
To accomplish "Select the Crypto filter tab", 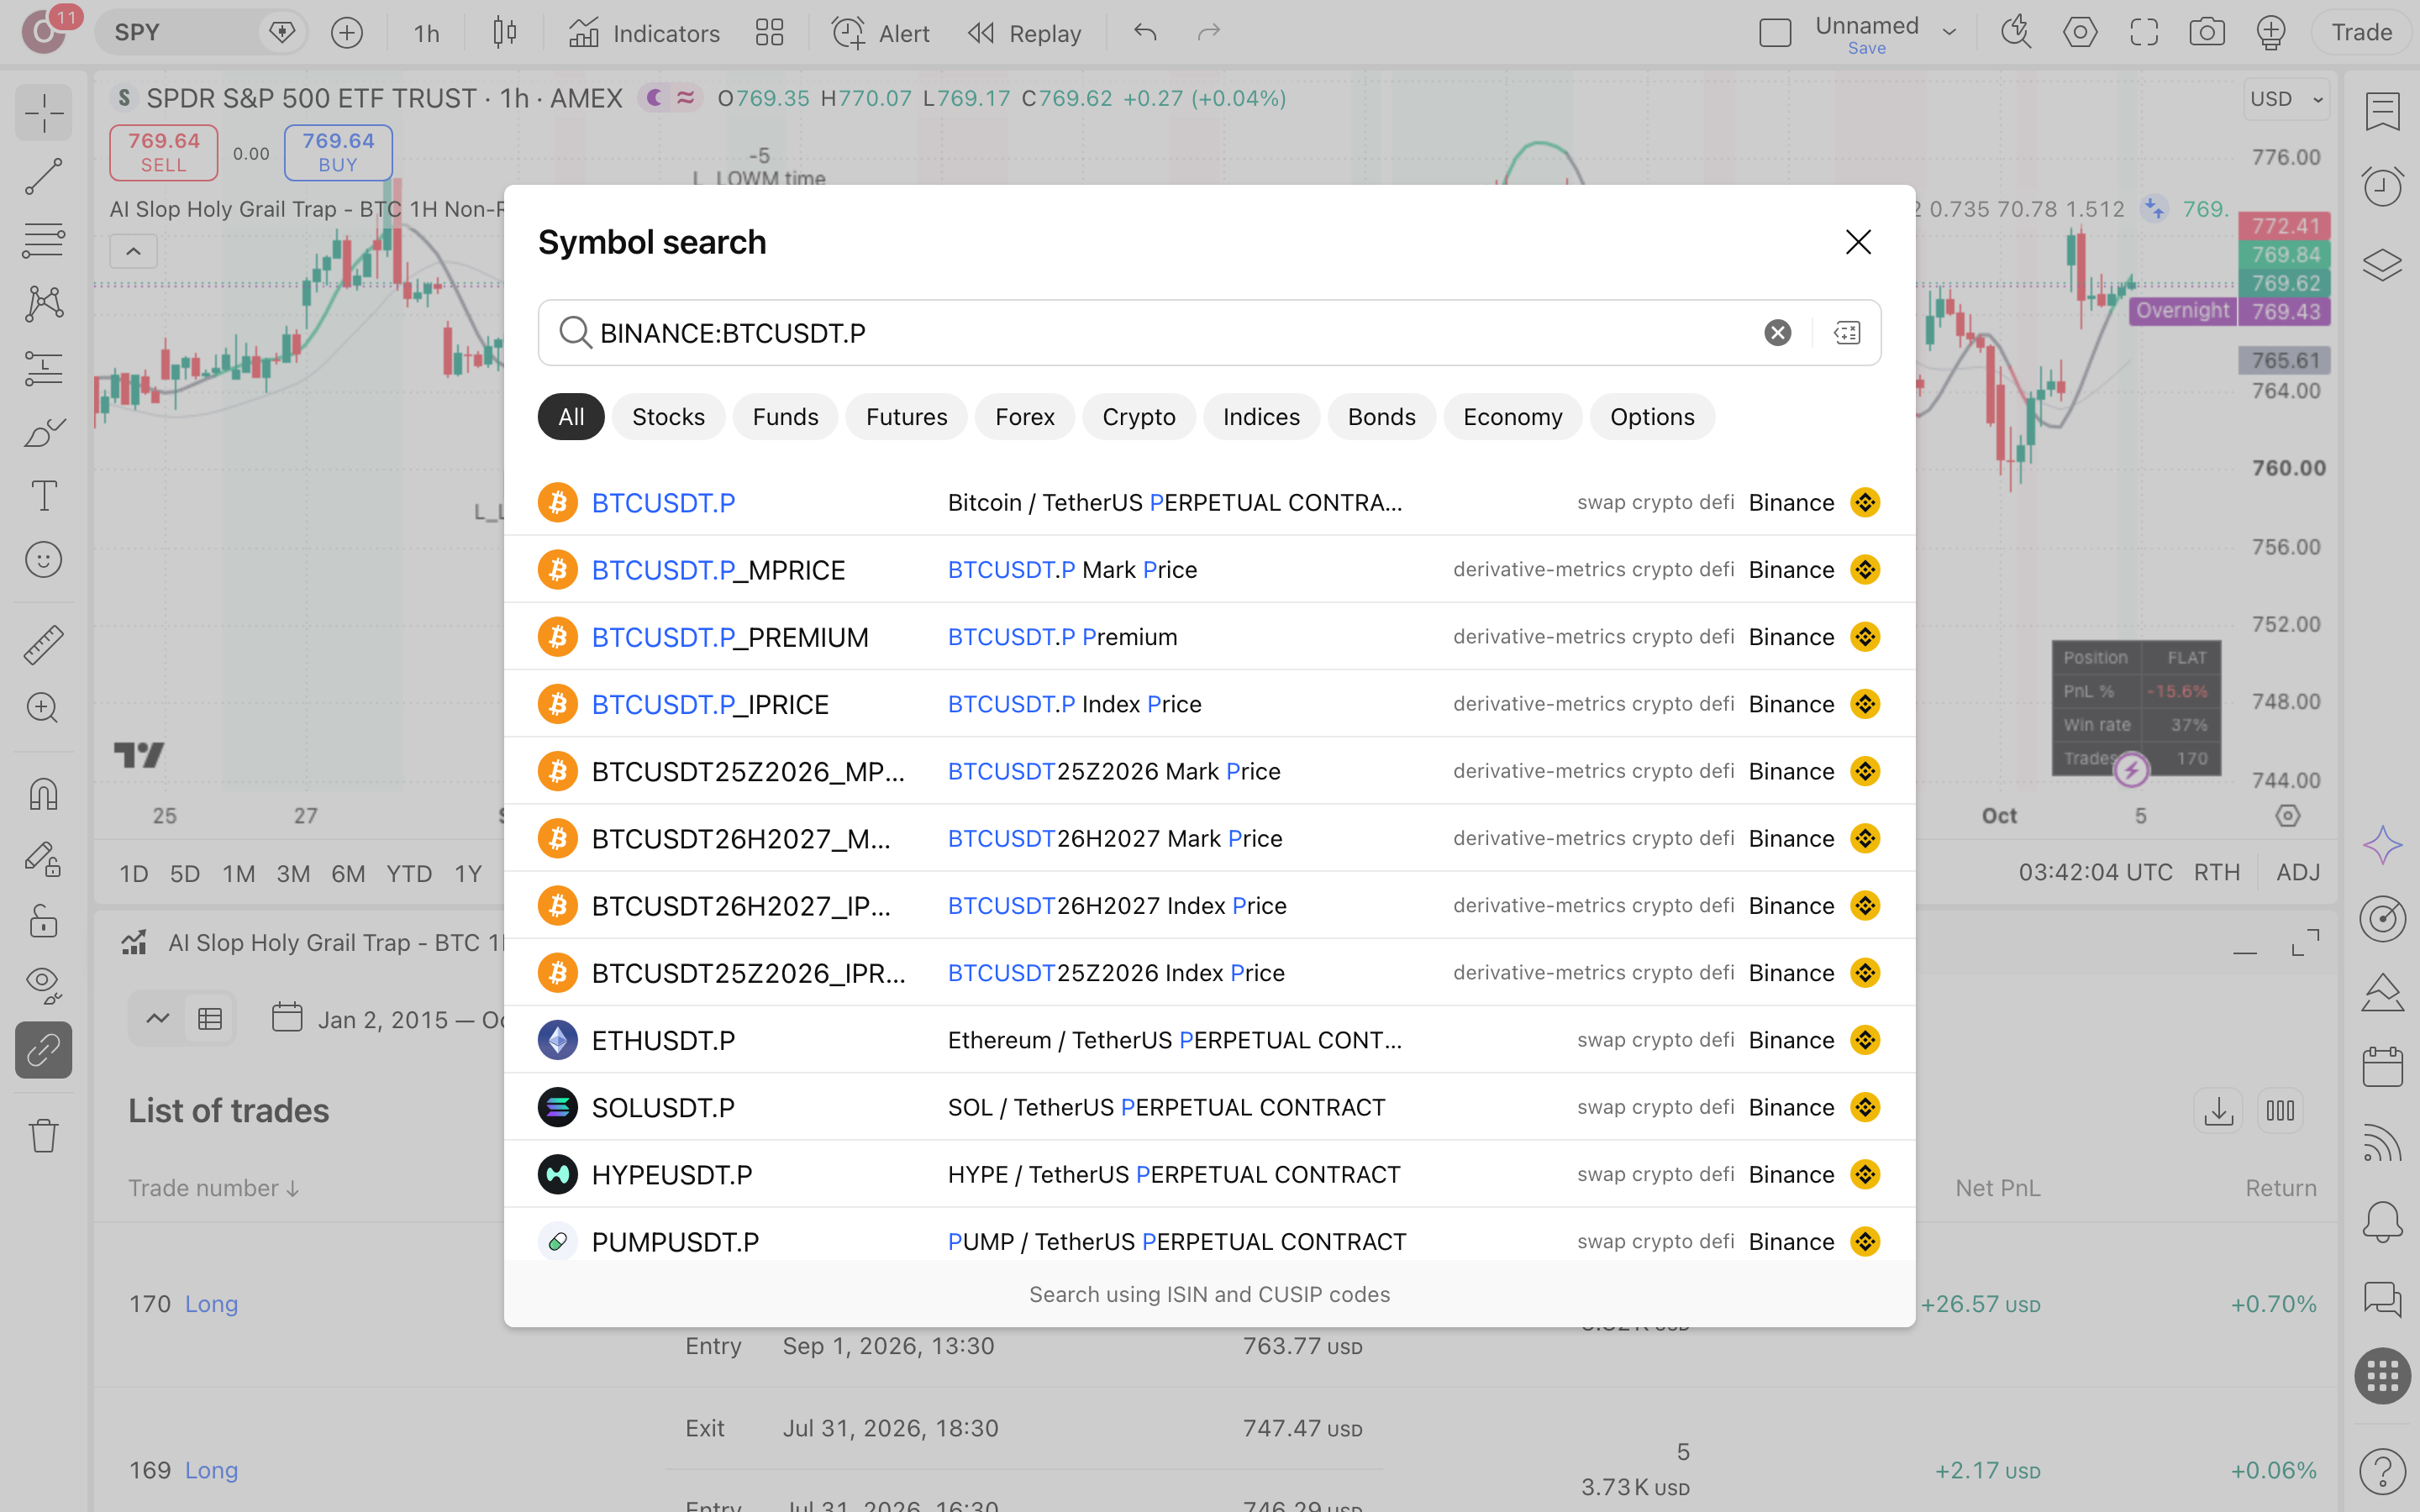I will 1138,417.
